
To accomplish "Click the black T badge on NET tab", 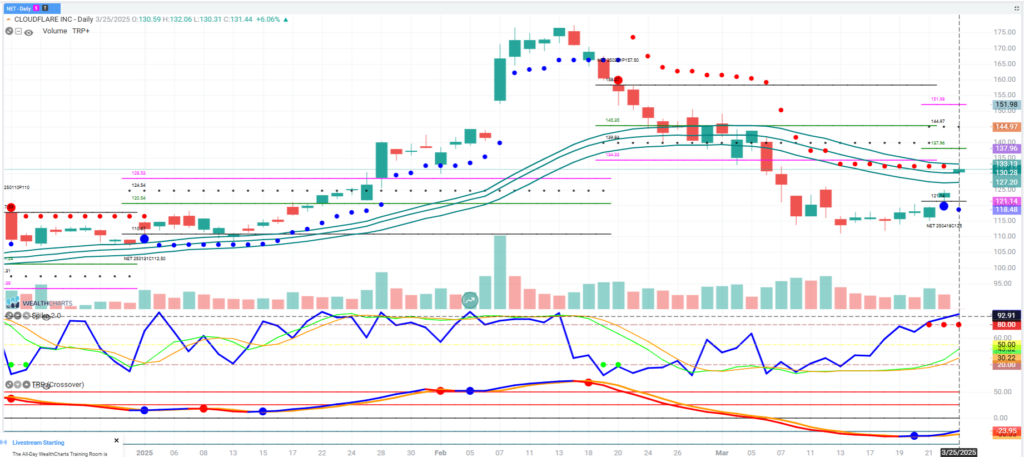I will click(44, 7).
